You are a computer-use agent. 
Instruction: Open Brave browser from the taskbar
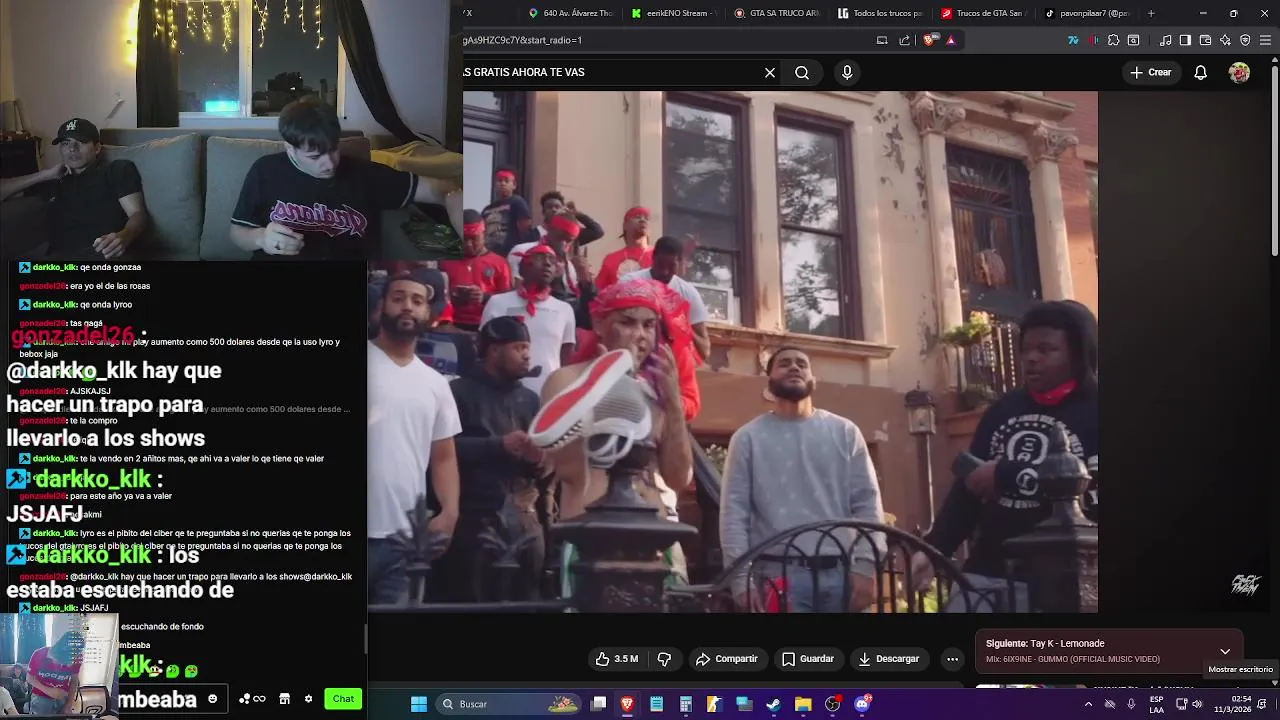pos(627,704)
